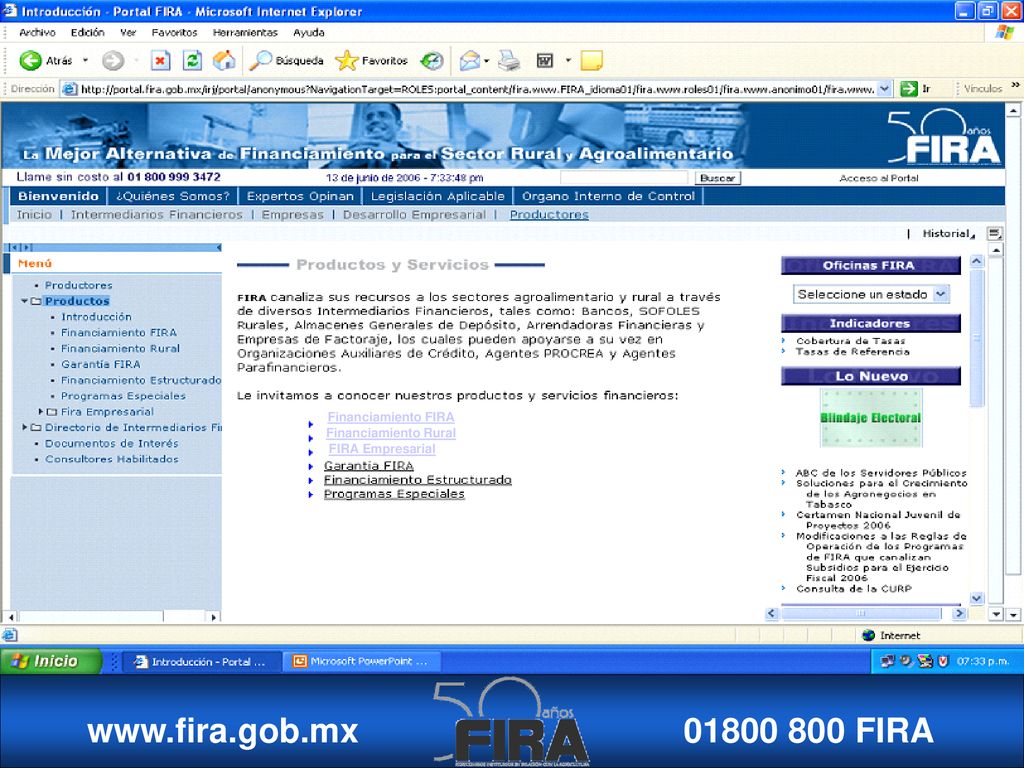Viewport: 1024px width, 768px height.
Task: Select Consultores Habilitados tree item
Action: (111, 459)
